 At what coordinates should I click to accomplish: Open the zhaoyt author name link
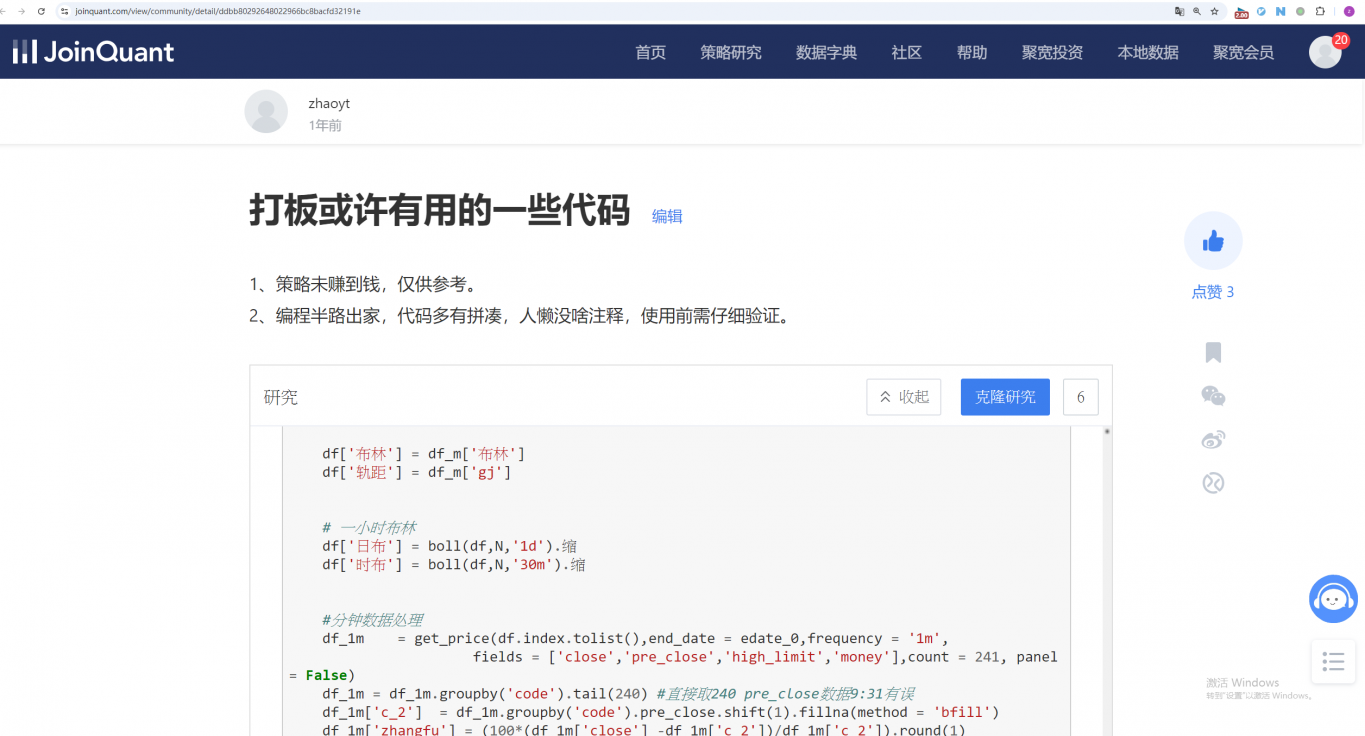point(329,103)
